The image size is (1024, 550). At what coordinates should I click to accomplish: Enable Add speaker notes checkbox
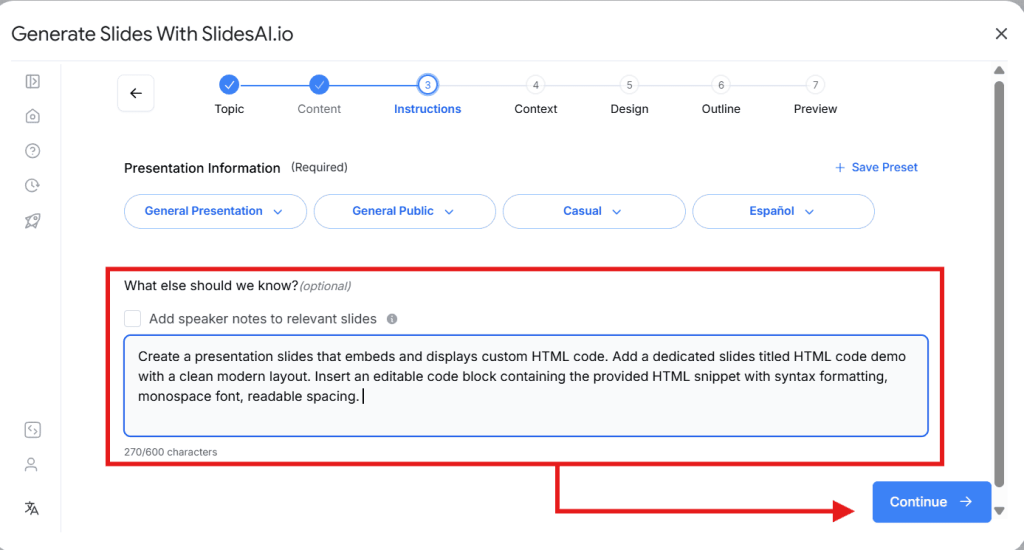point(133,319)
